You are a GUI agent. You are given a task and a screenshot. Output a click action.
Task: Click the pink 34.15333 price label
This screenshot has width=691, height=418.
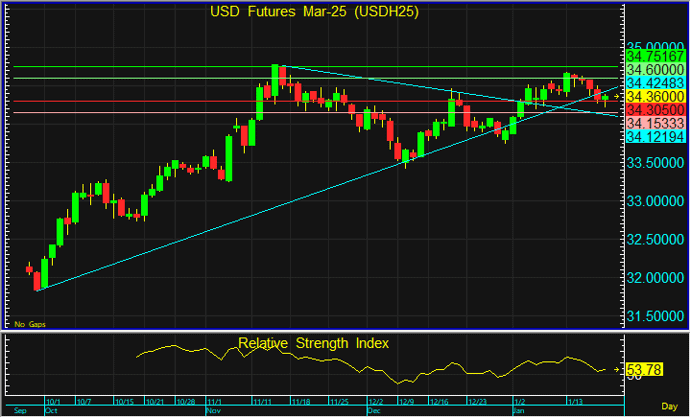tap(655, 122)
